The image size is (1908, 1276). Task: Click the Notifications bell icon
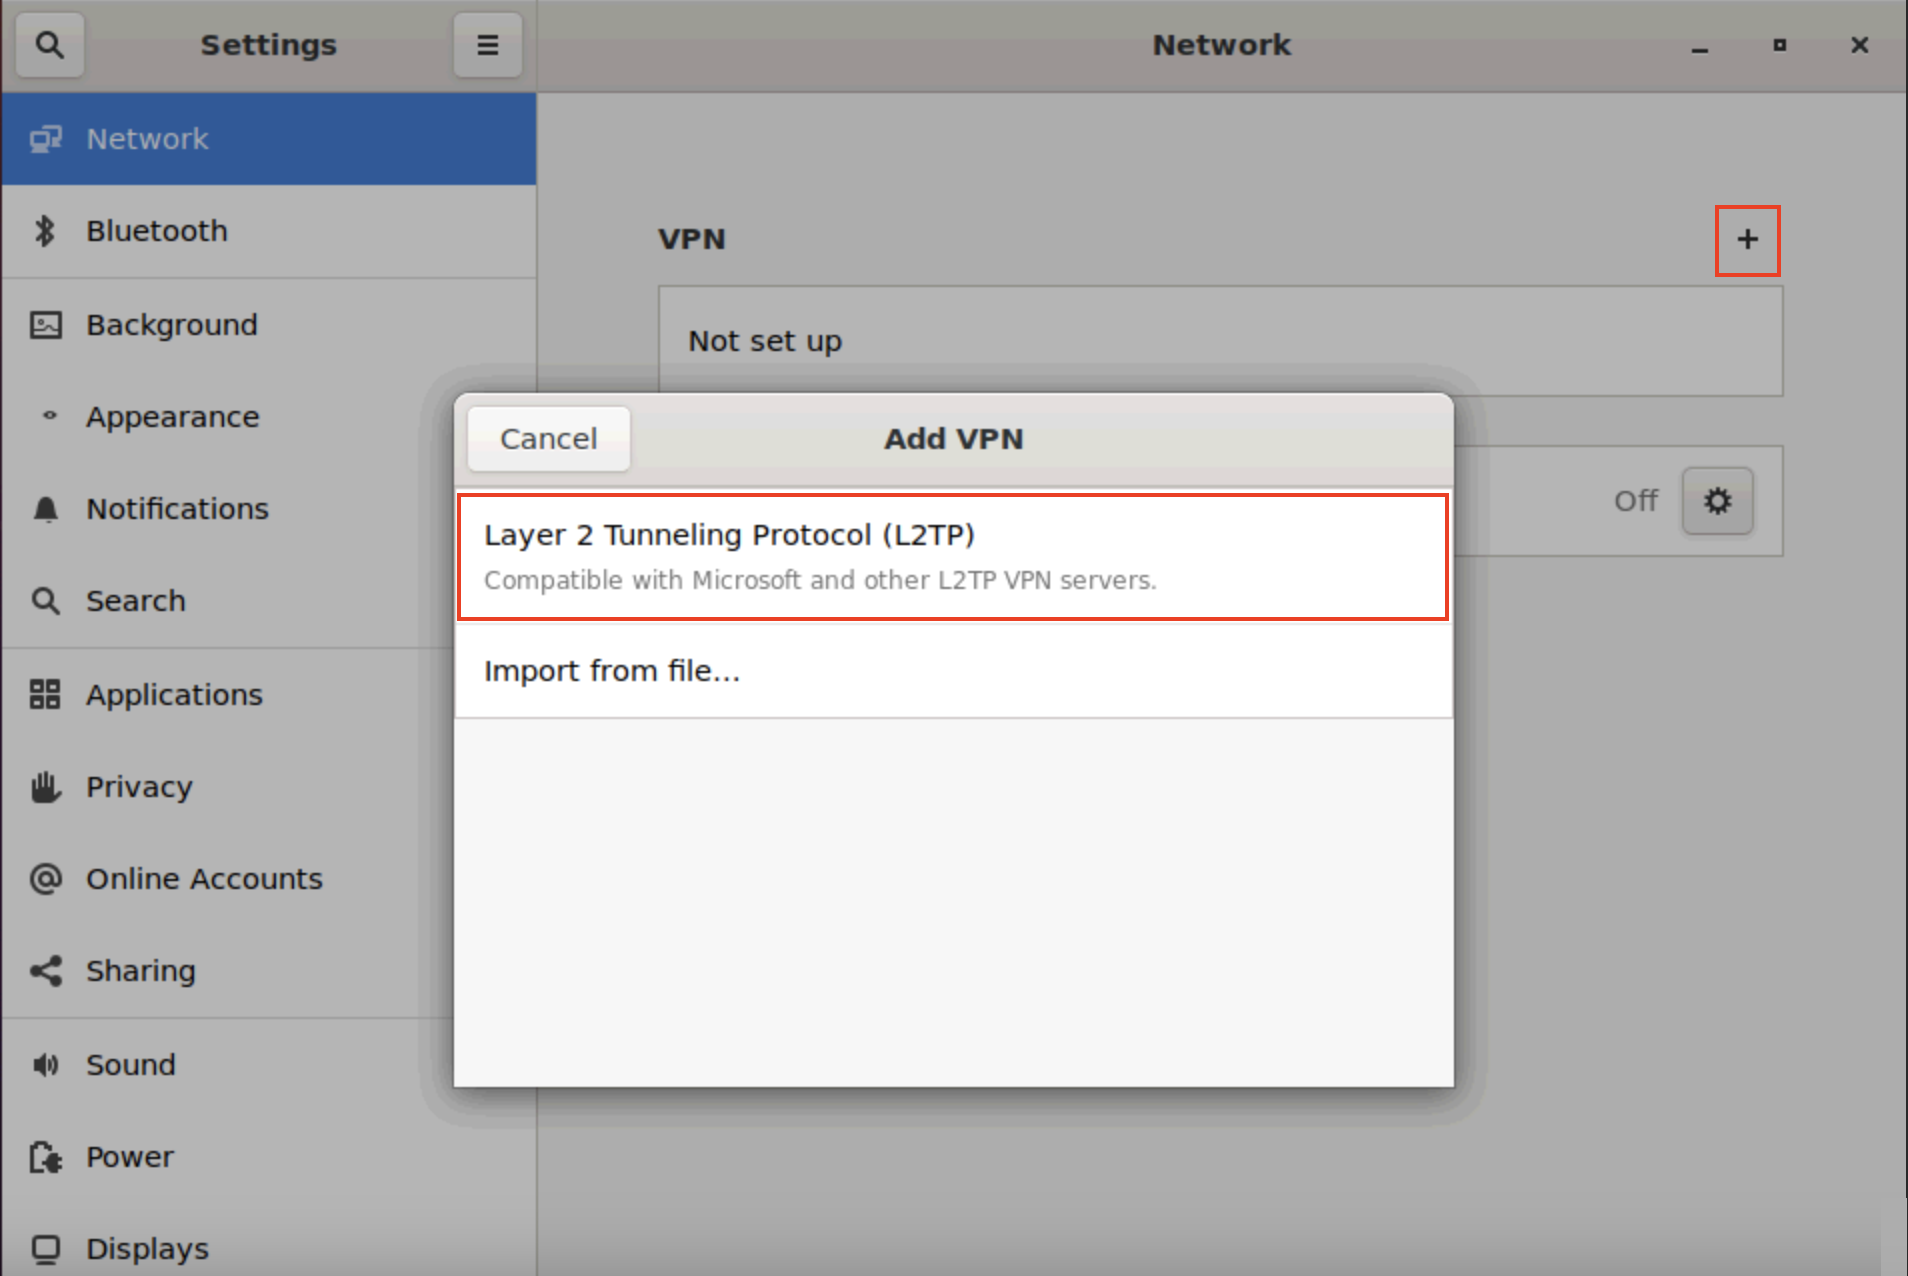(x=46, y=510)
